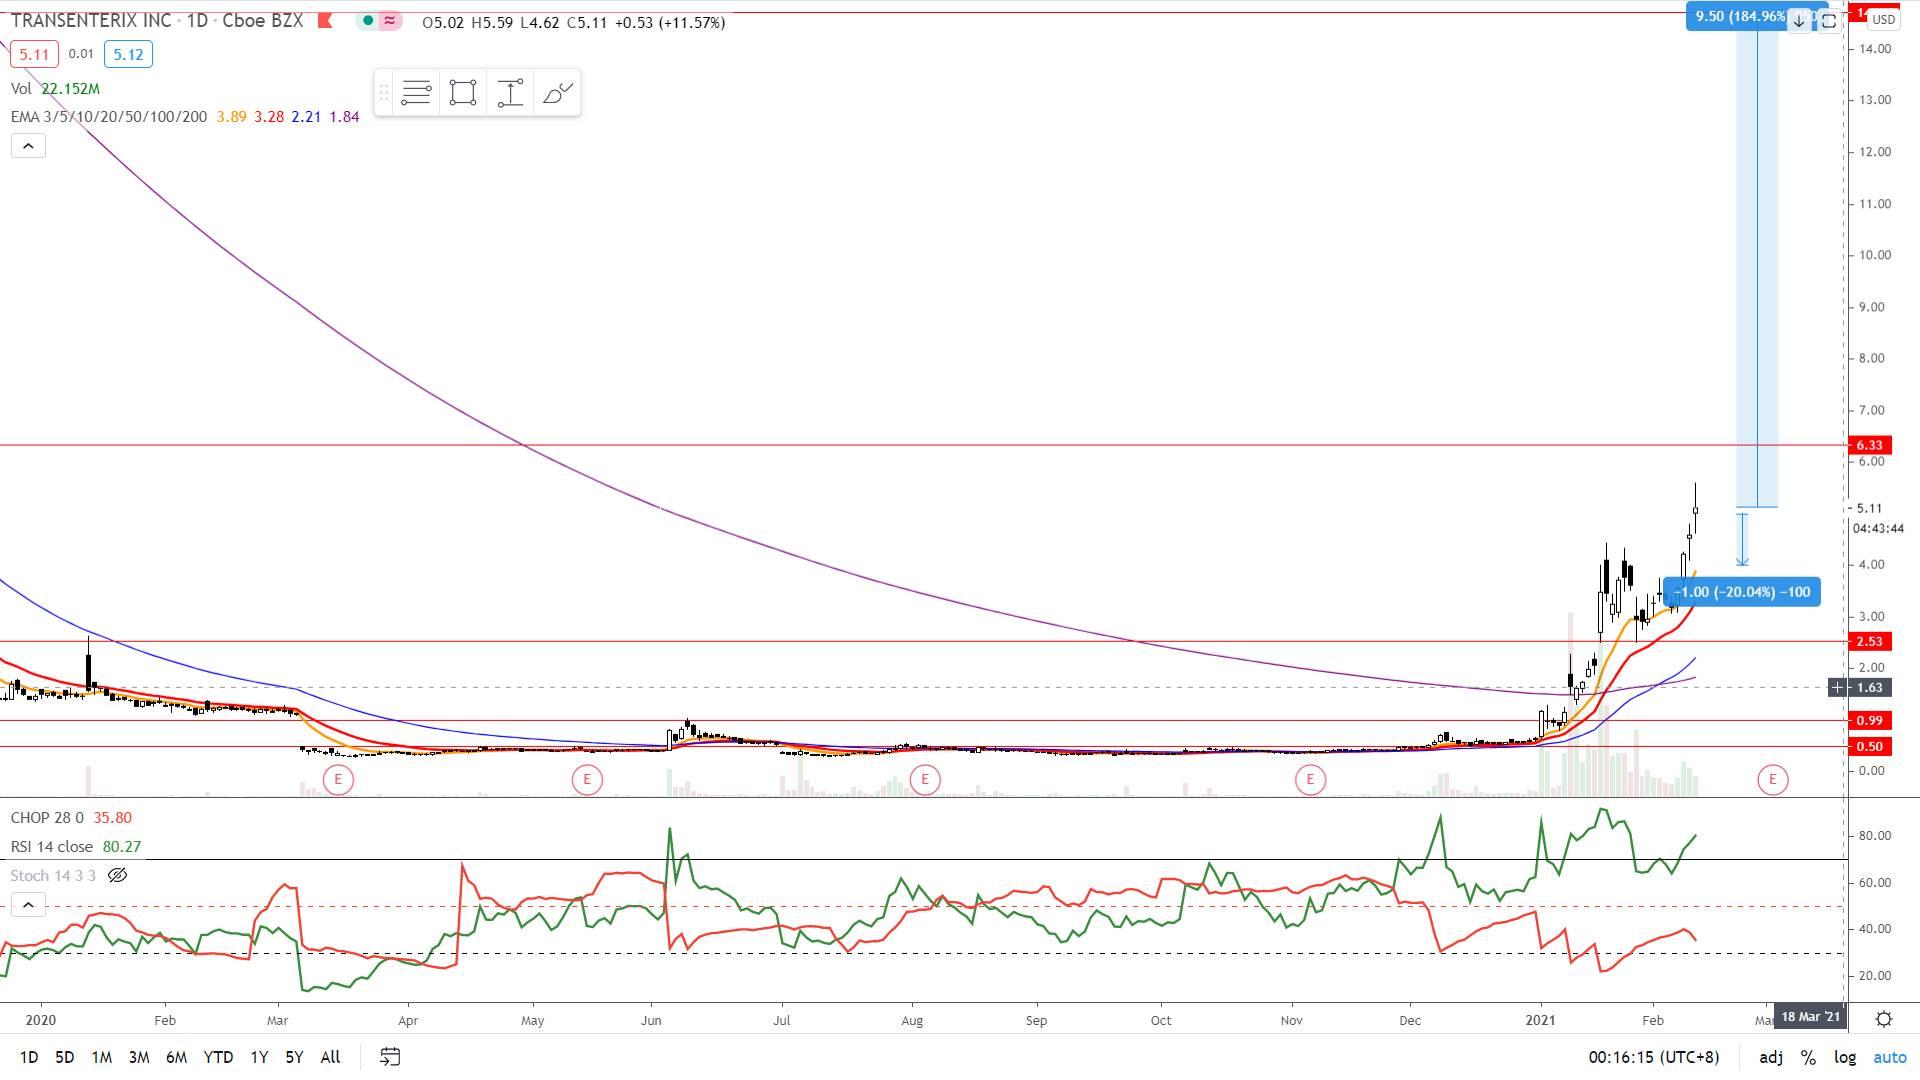Click the line-style icon in the floating toolbar

click(x=417, y=93)
